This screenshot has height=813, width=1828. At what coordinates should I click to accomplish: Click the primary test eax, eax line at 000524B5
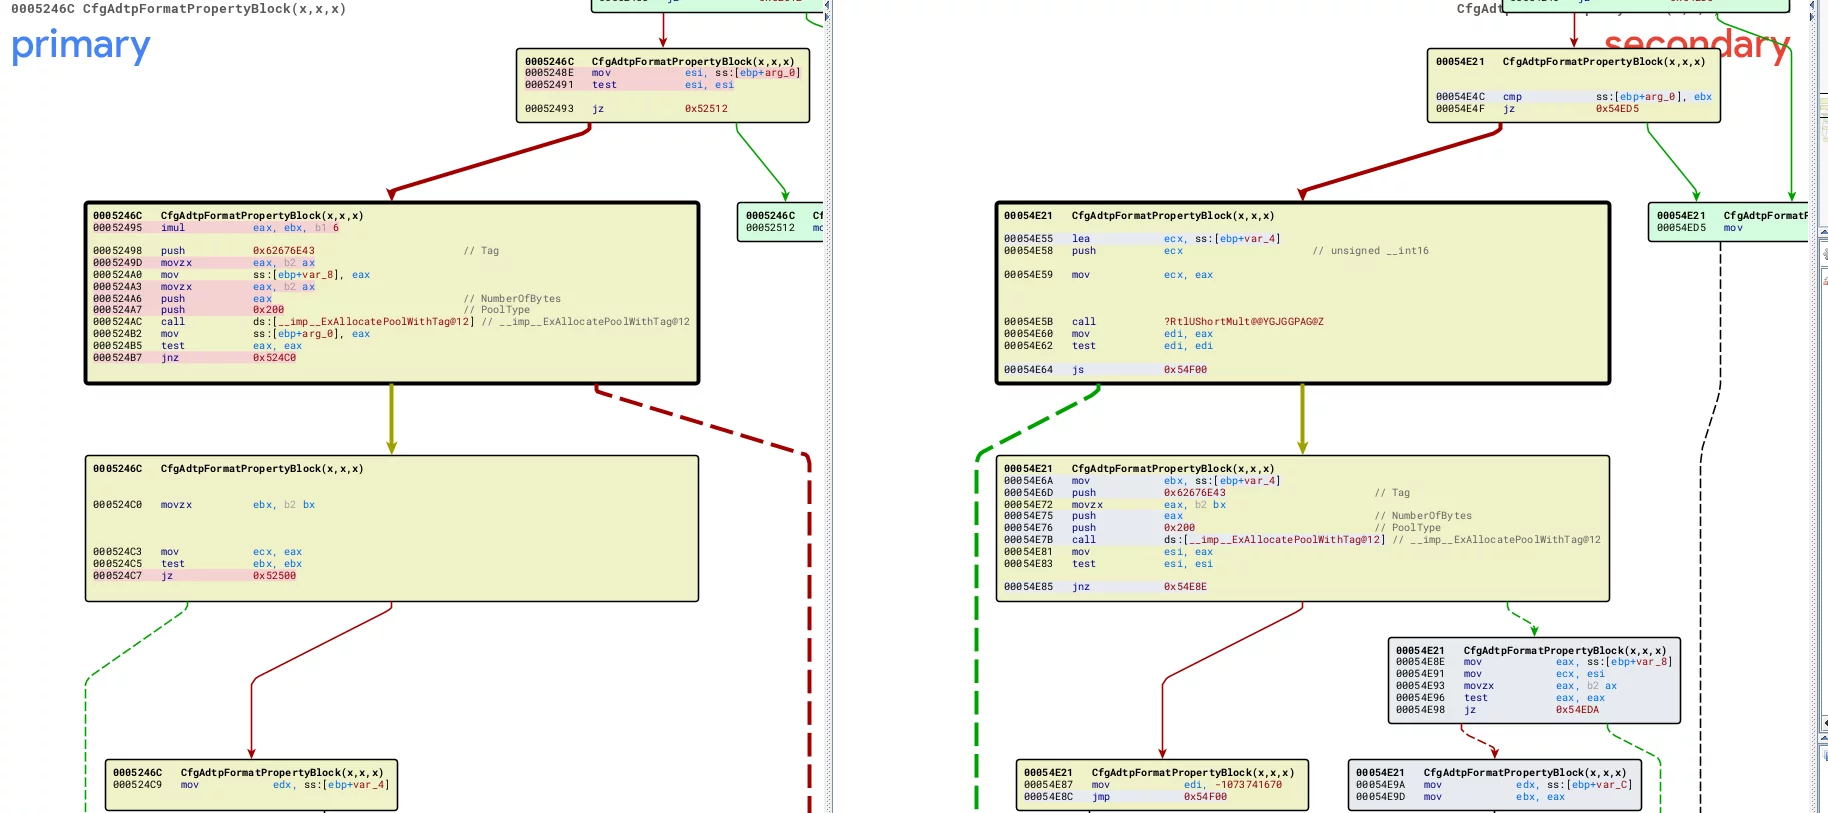[198, 346]
